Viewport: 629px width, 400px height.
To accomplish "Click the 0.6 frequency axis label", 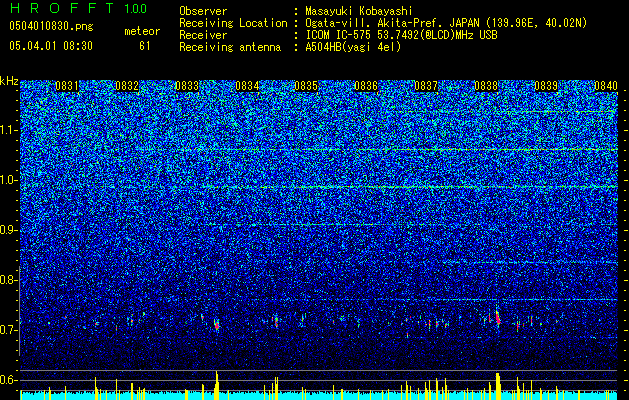I will [9, 380].
